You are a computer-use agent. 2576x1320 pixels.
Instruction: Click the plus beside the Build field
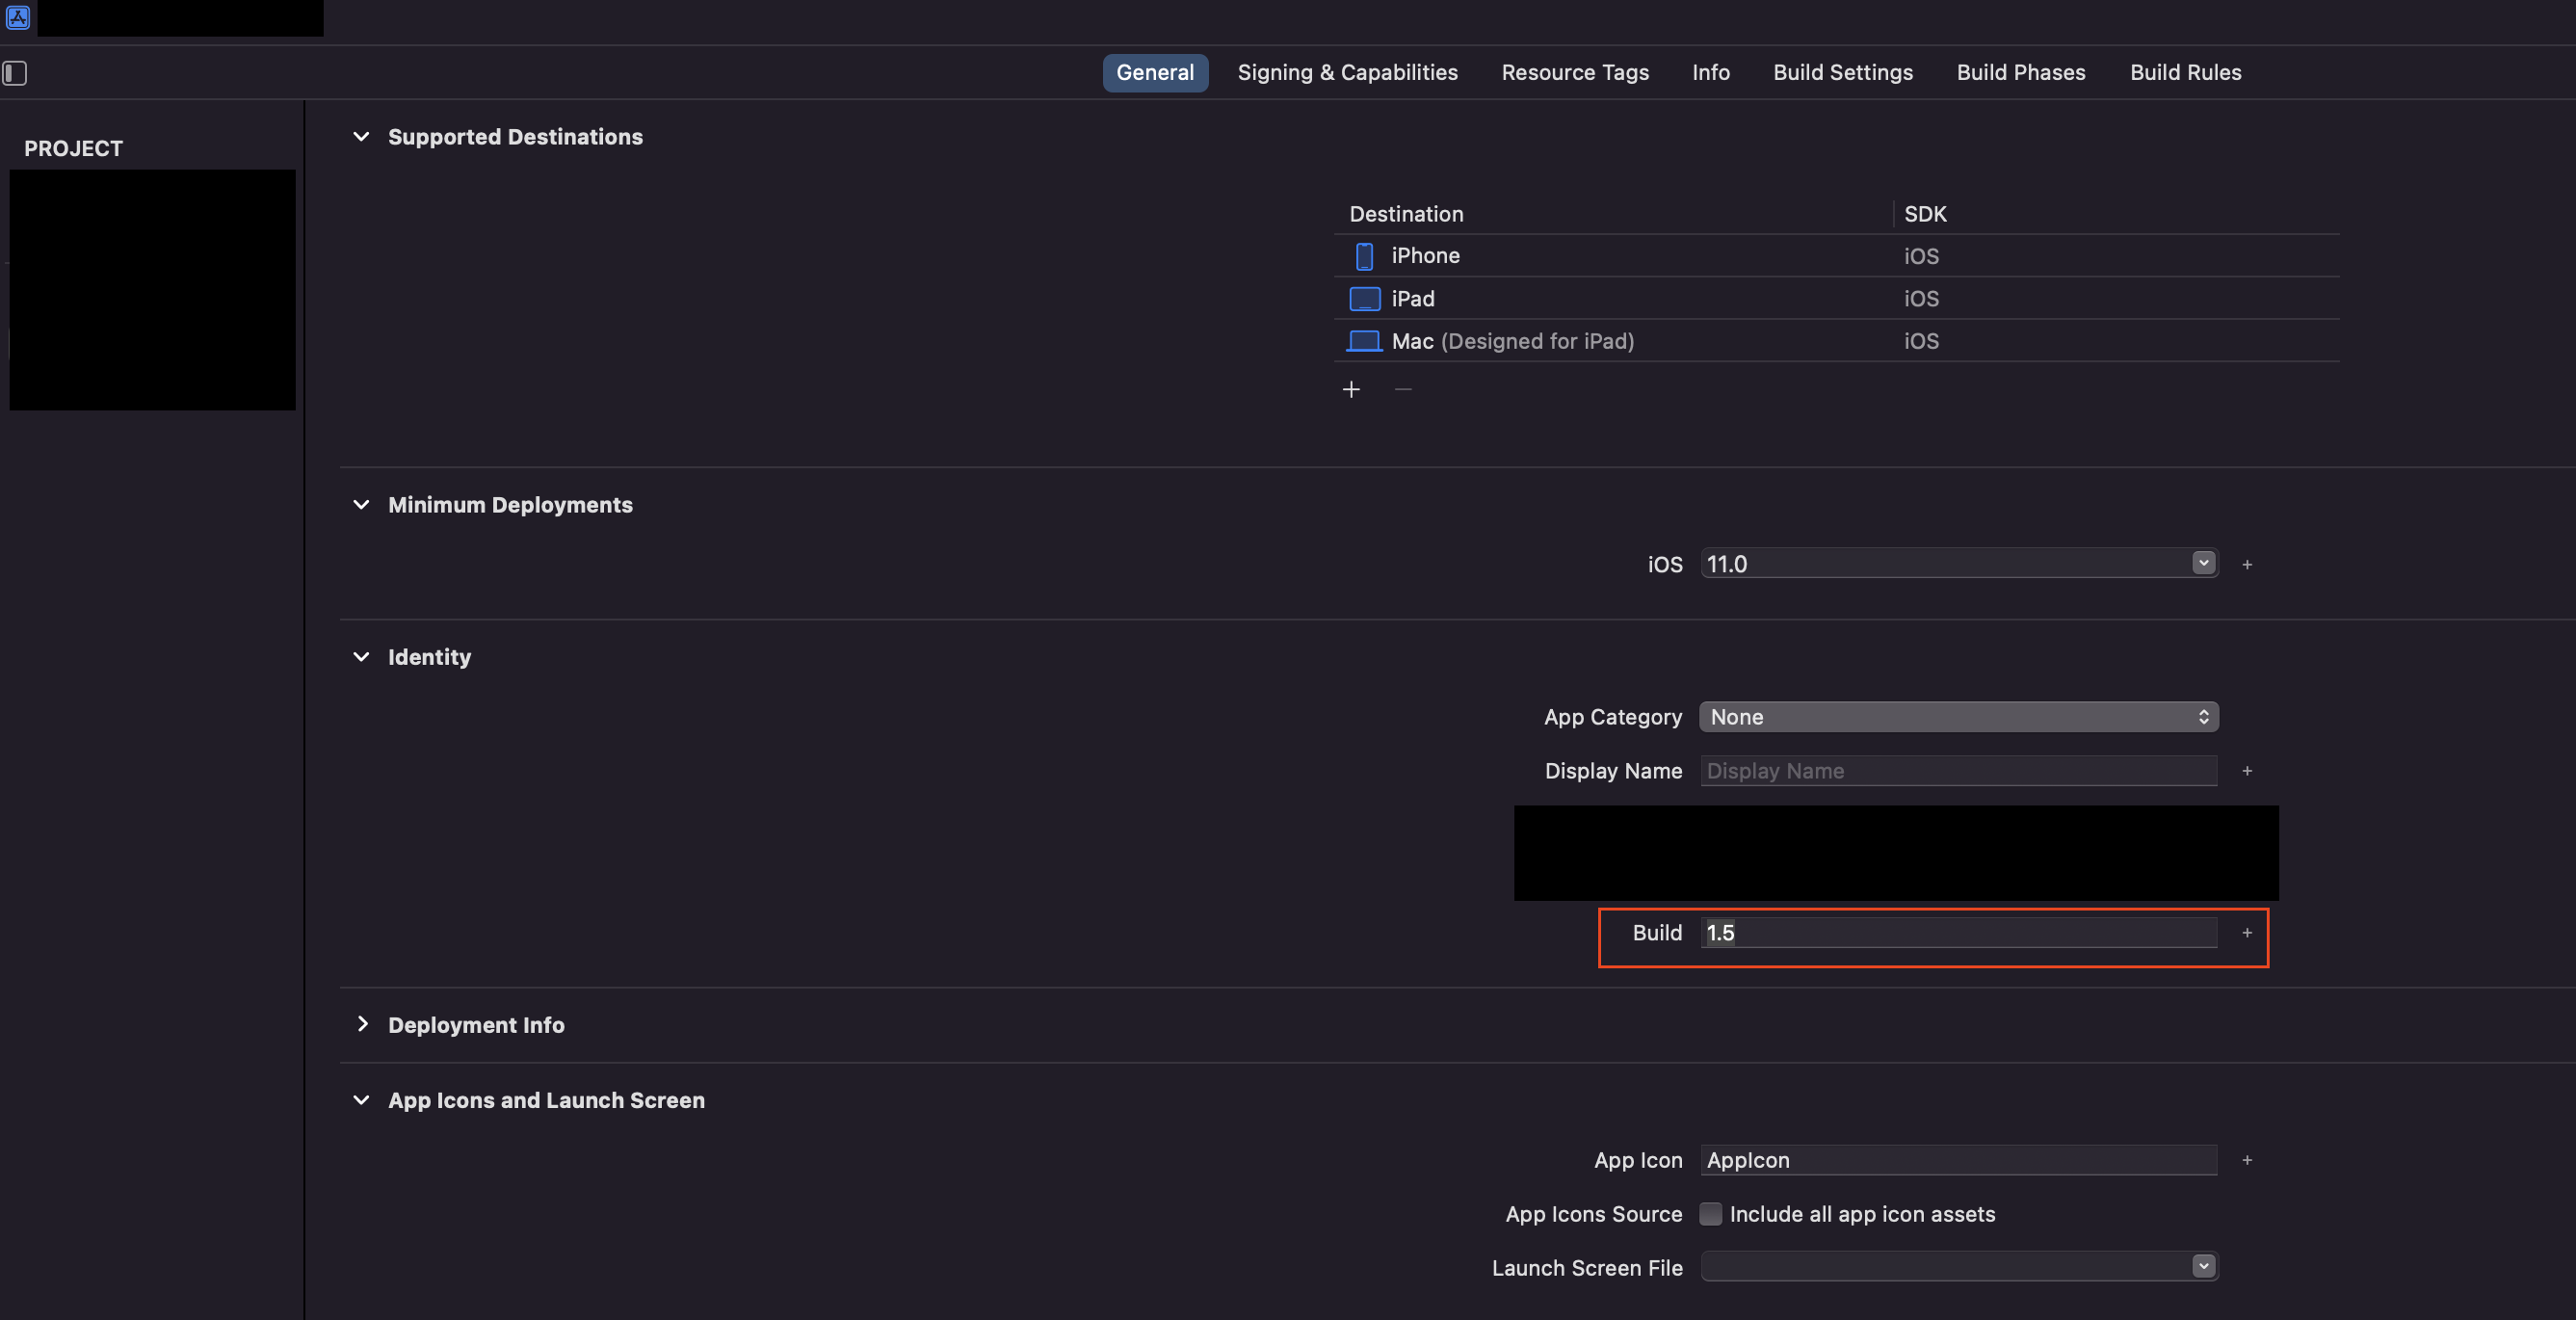pos(2247,933)
